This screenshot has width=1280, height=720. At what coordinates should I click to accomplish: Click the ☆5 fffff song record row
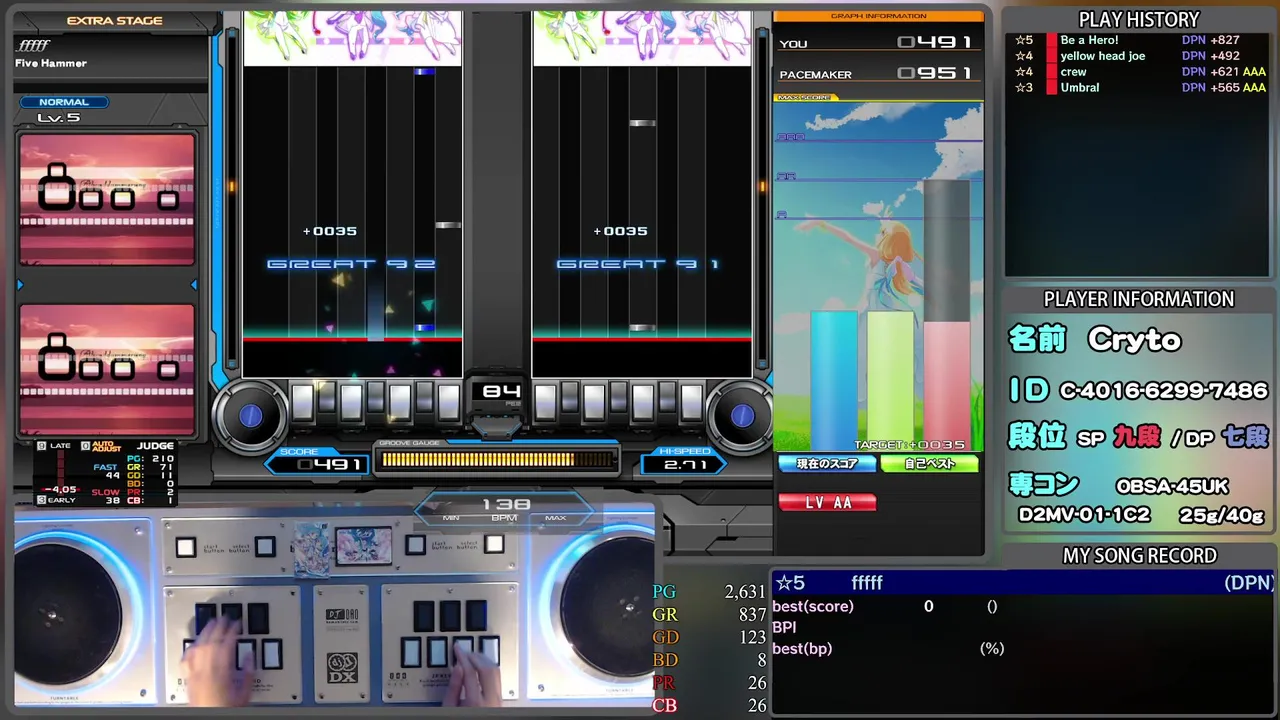pos(1024,583)
